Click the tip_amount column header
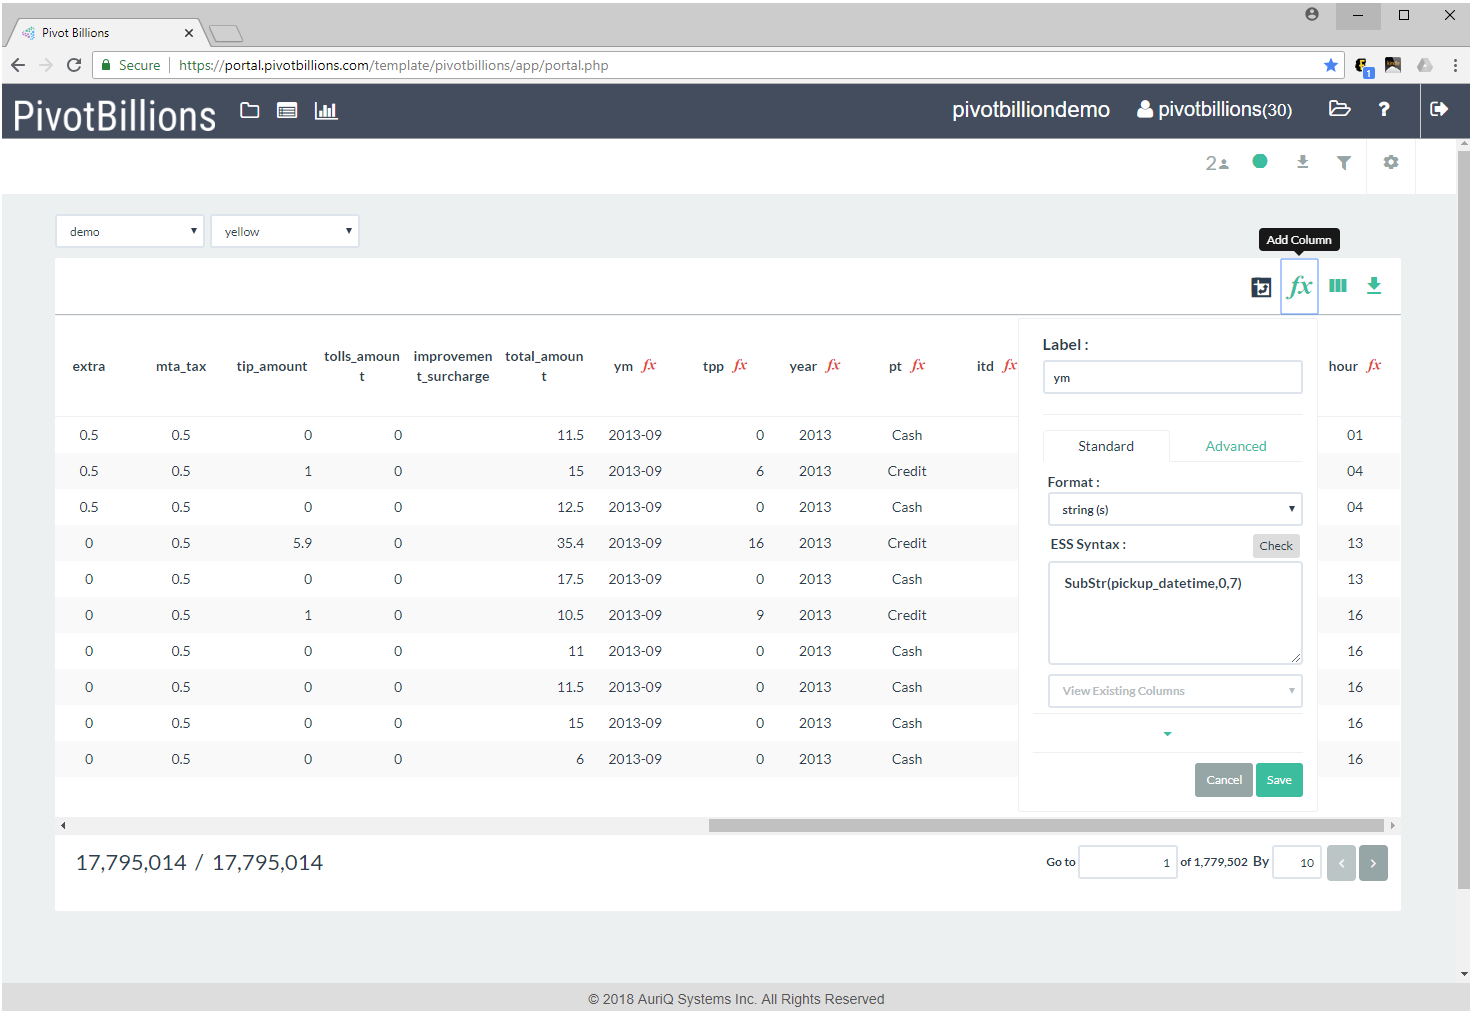This screenshot has width=1473, height=1013. [272, 366]
